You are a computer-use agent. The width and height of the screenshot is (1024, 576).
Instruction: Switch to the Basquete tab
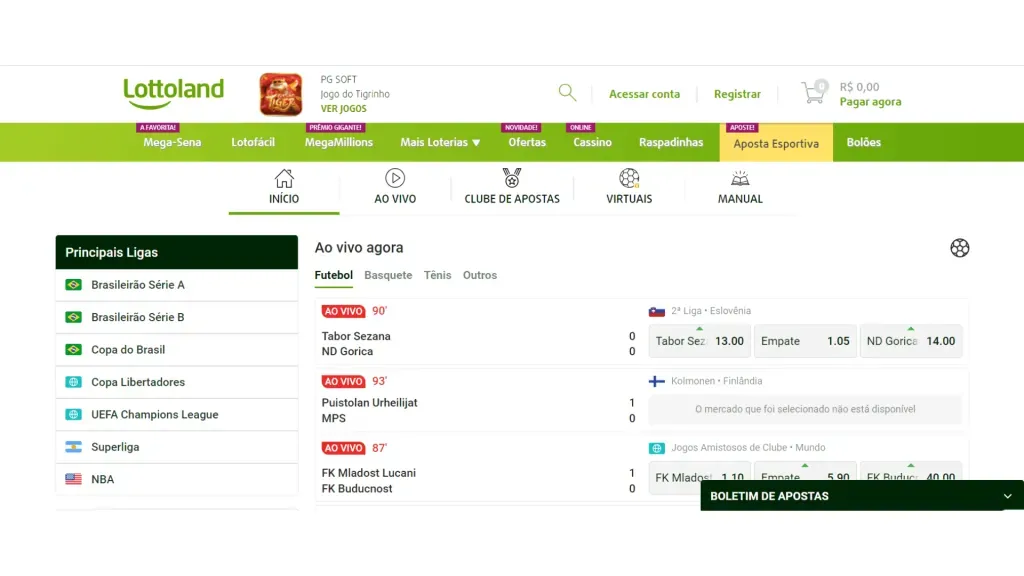click(x=388, y=275)
